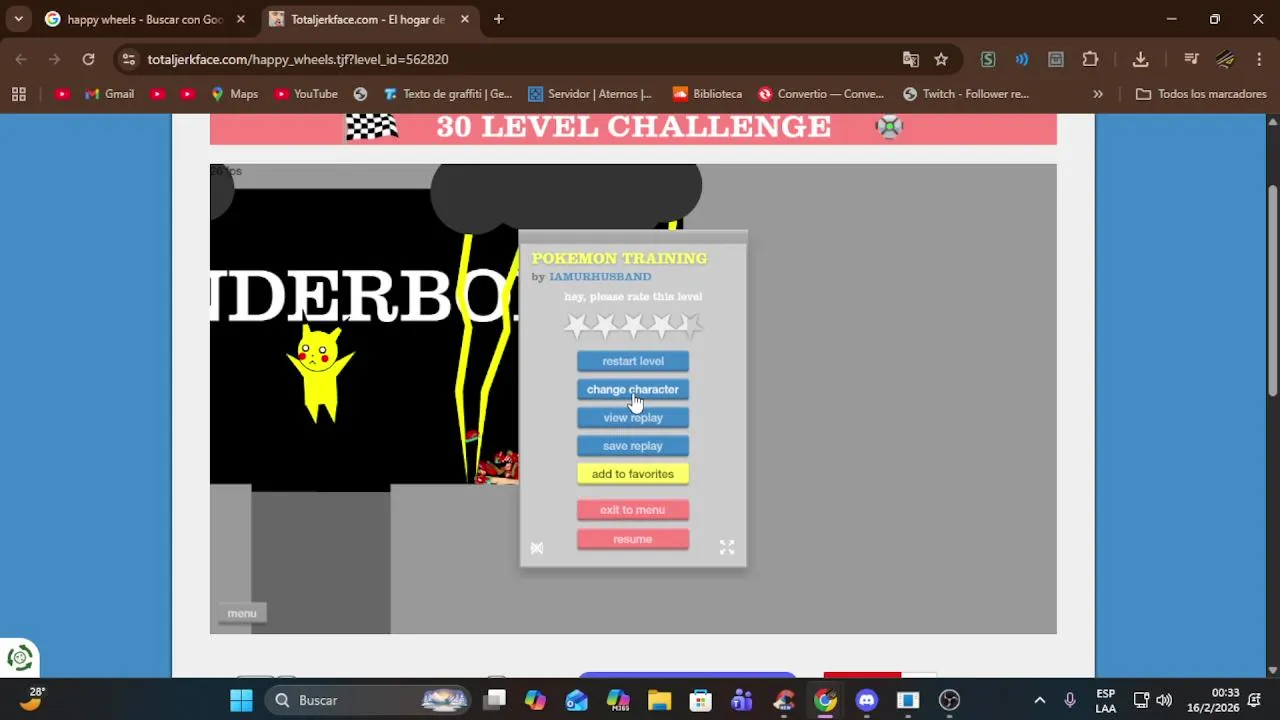Toggle game sound mute icon
This screenshot has height=720, width=1280.
pos(537,547)
